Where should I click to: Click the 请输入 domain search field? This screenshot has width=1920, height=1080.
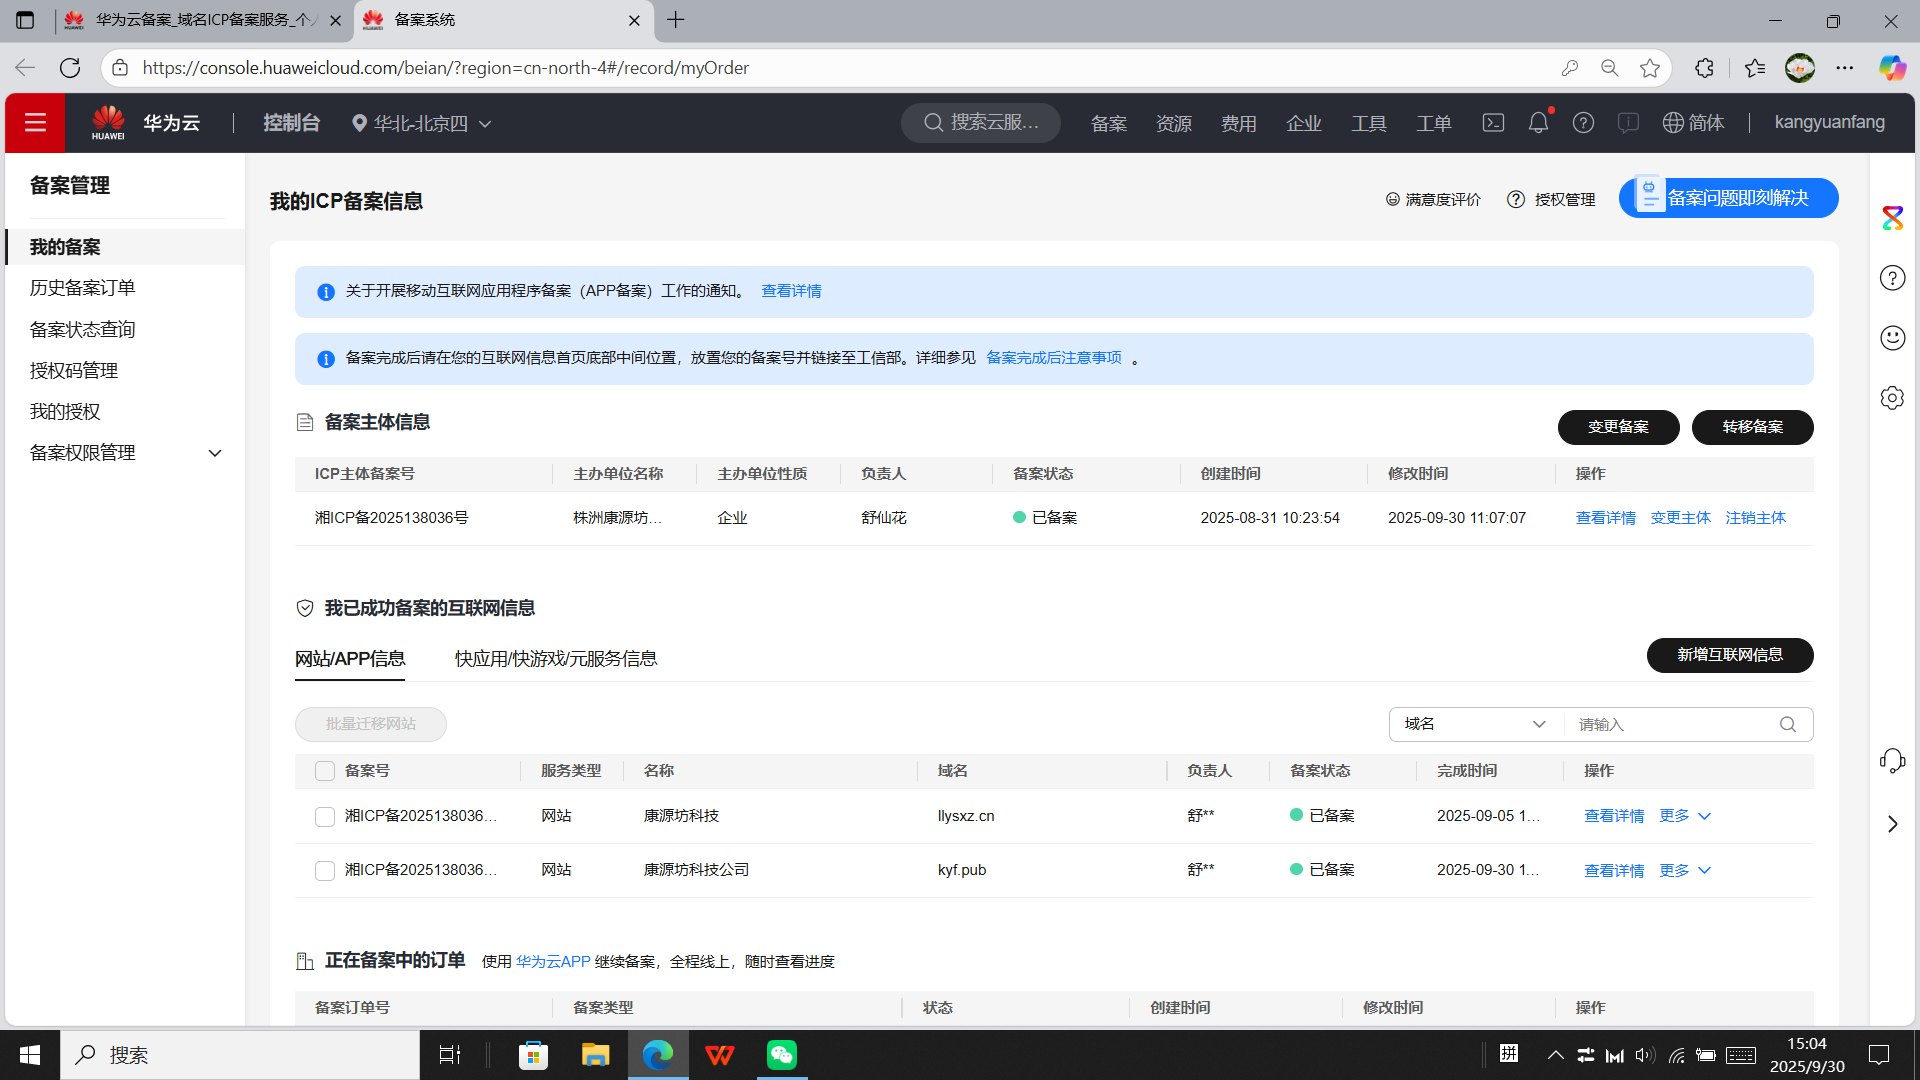click(x=1670, y=725)
